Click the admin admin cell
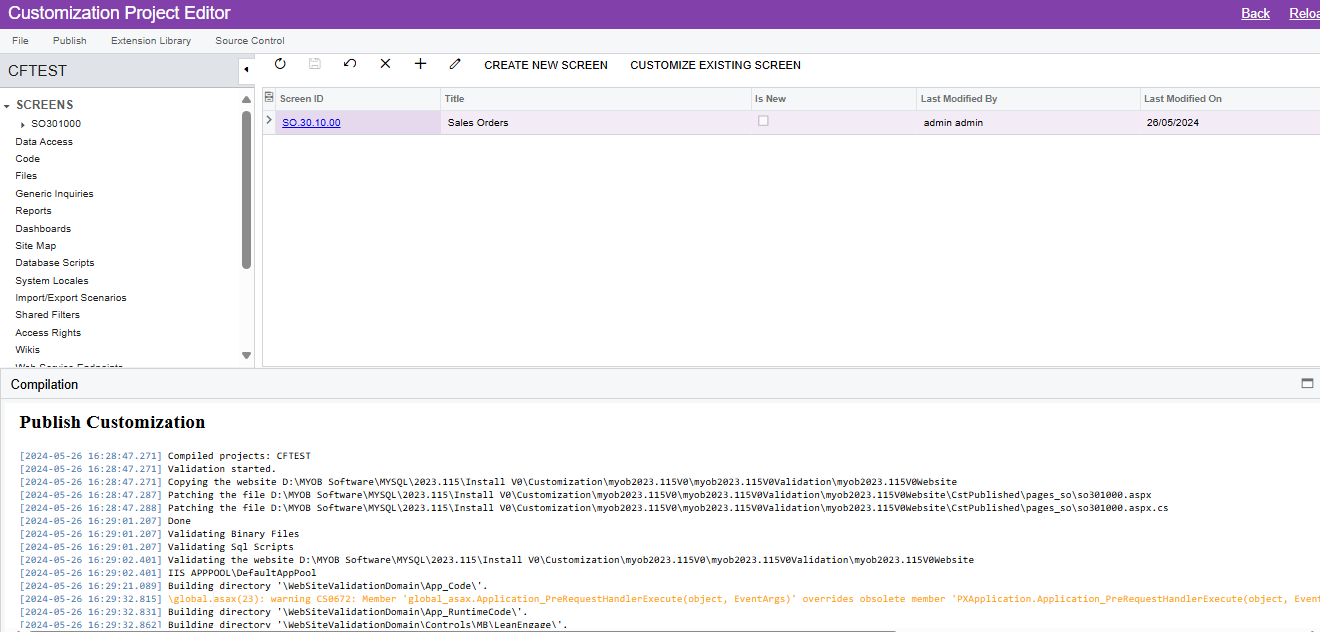The width and height of the screenshot is (1320, 632). [1029, 122]
